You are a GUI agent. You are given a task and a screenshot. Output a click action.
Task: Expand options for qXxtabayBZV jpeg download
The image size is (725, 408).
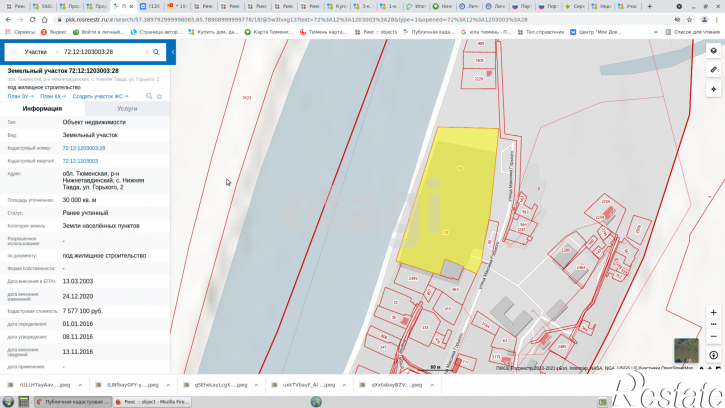pyautogui.click(x=432, y=385)
